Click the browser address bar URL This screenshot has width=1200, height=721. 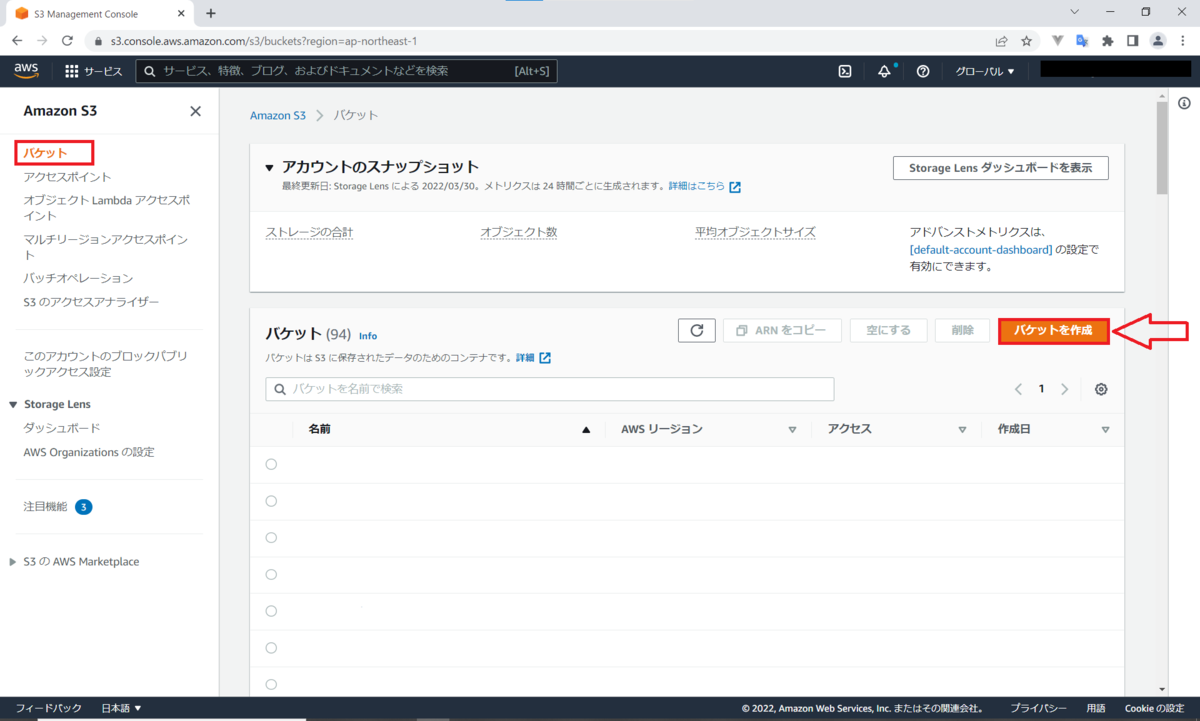[263, 41]
